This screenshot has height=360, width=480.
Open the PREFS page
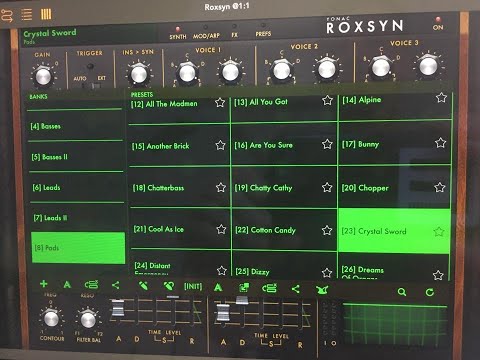tap(263, 31)
